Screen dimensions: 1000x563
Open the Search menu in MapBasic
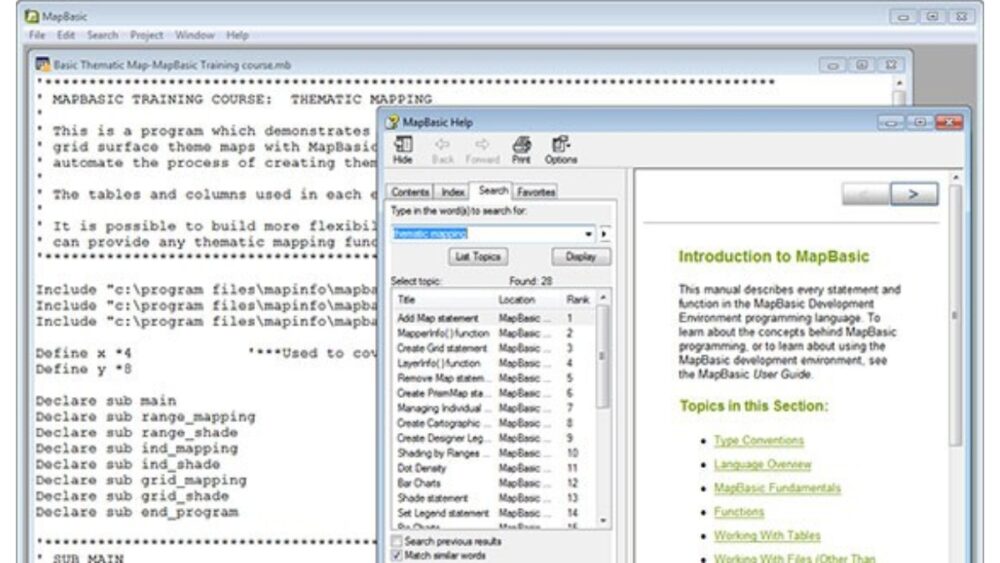[103, 35]
